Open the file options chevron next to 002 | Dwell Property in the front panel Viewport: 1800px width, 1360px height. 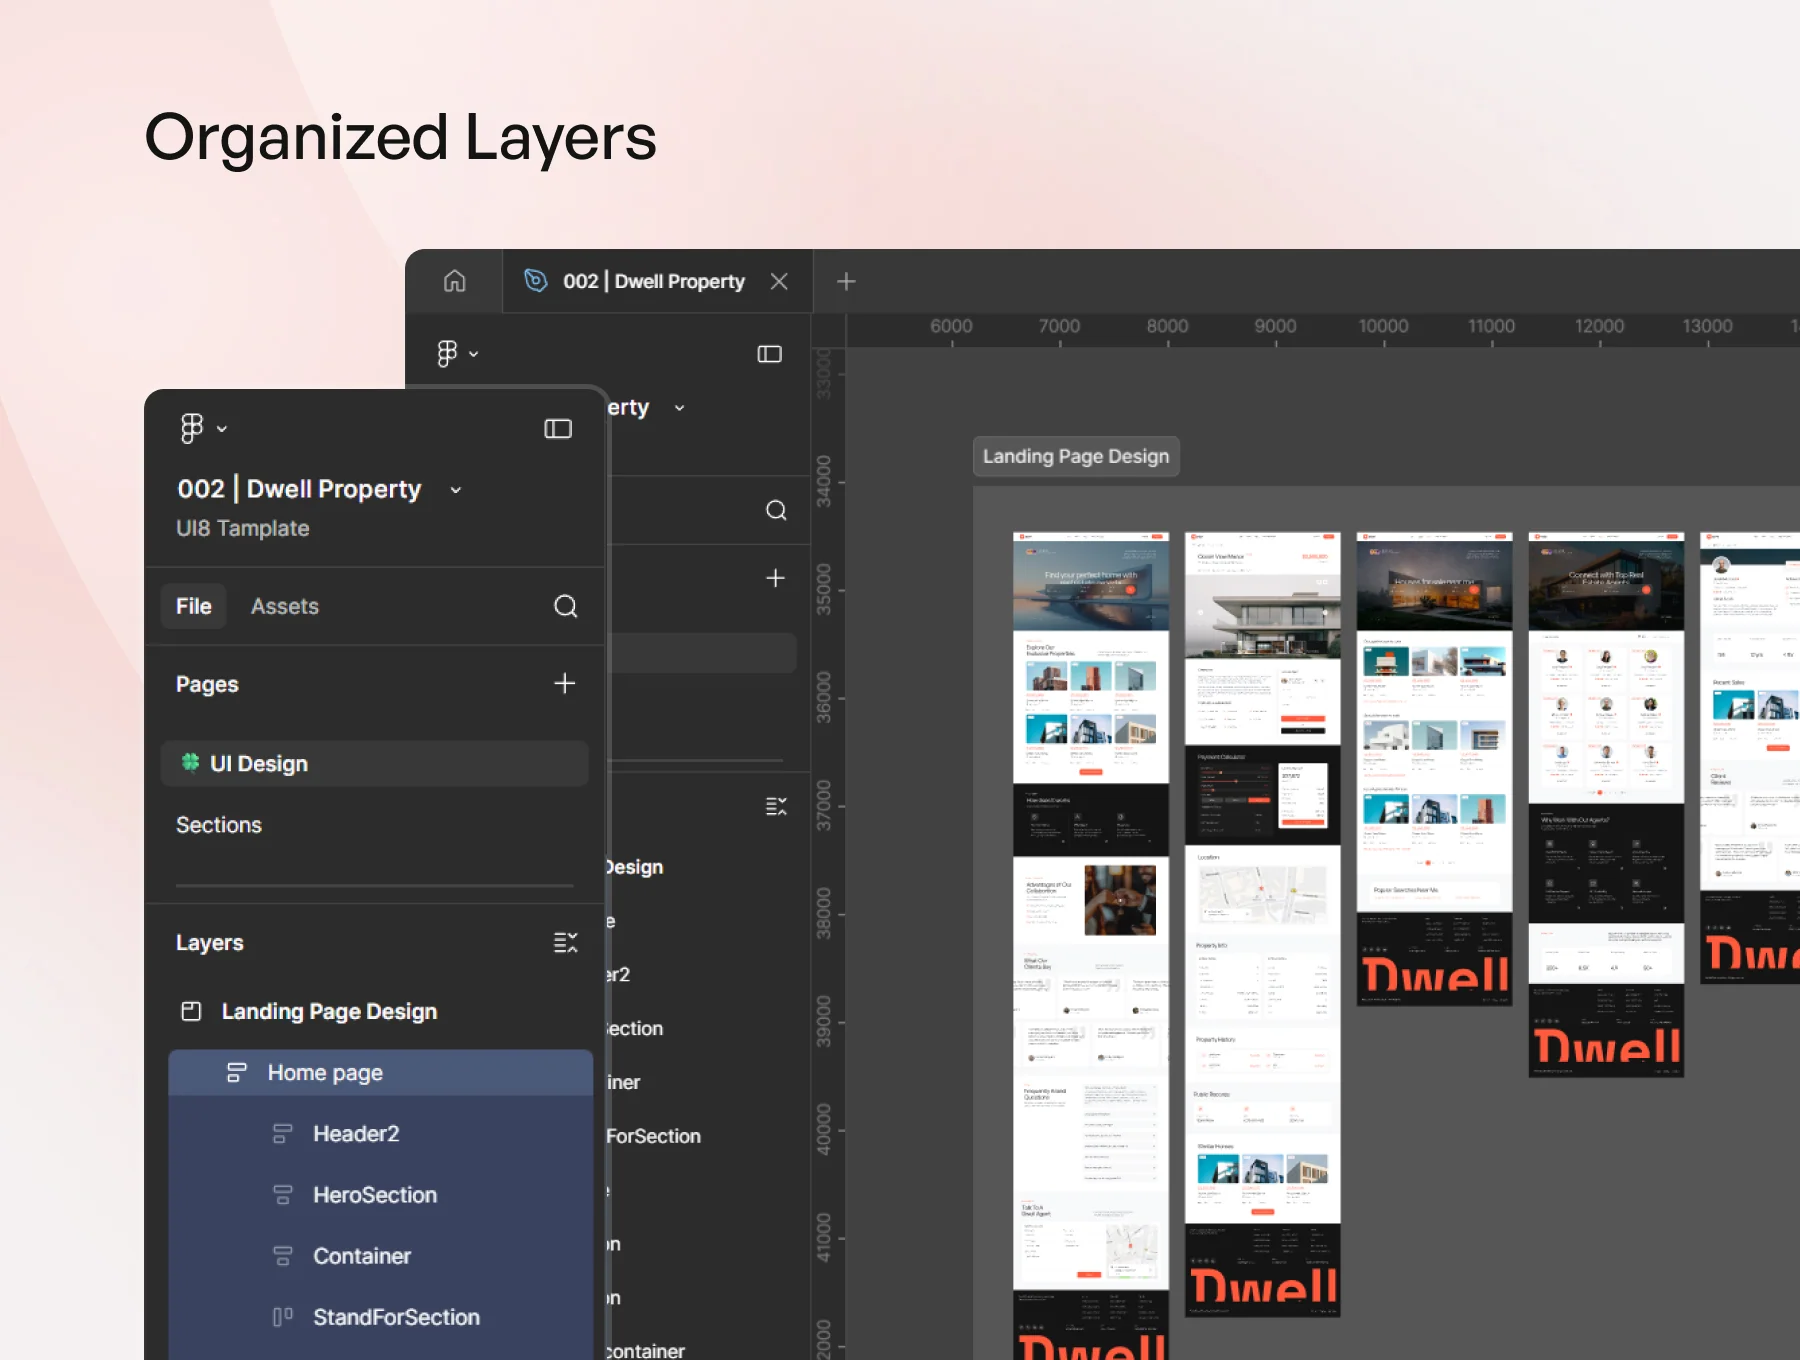pos(456,490)
